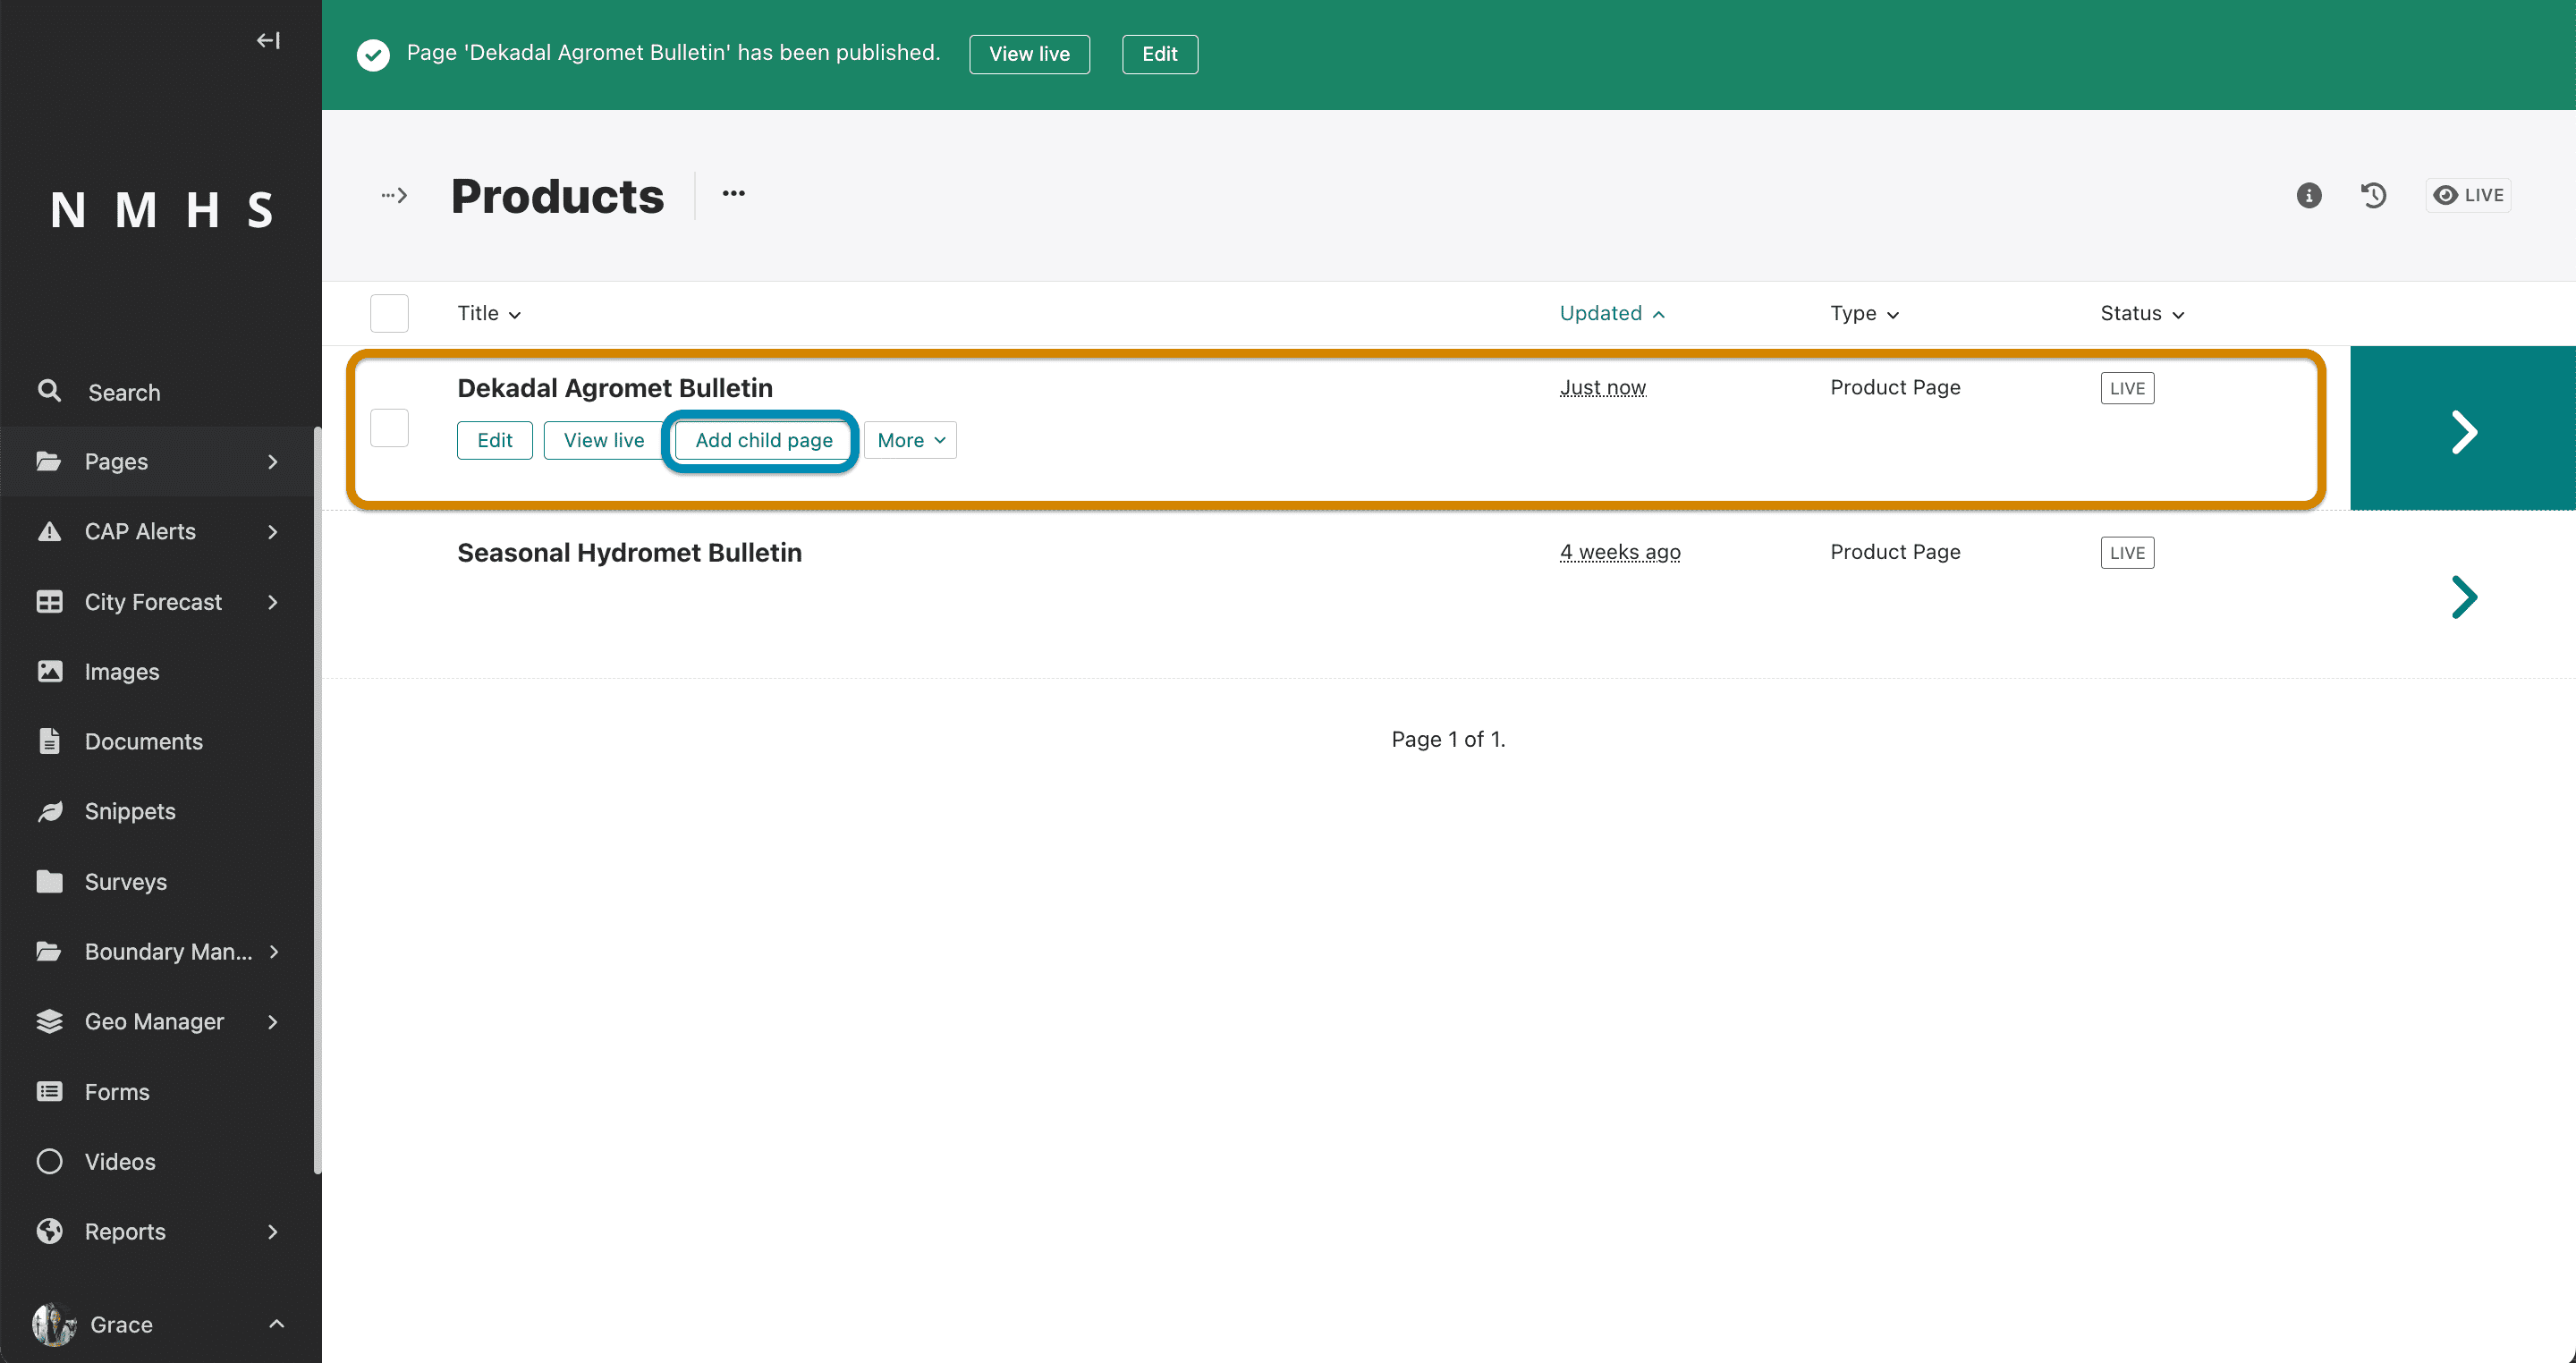Click the '4 weeks ago' updated timestamp
2576x1363 pixels.
tap(1619, 552)
